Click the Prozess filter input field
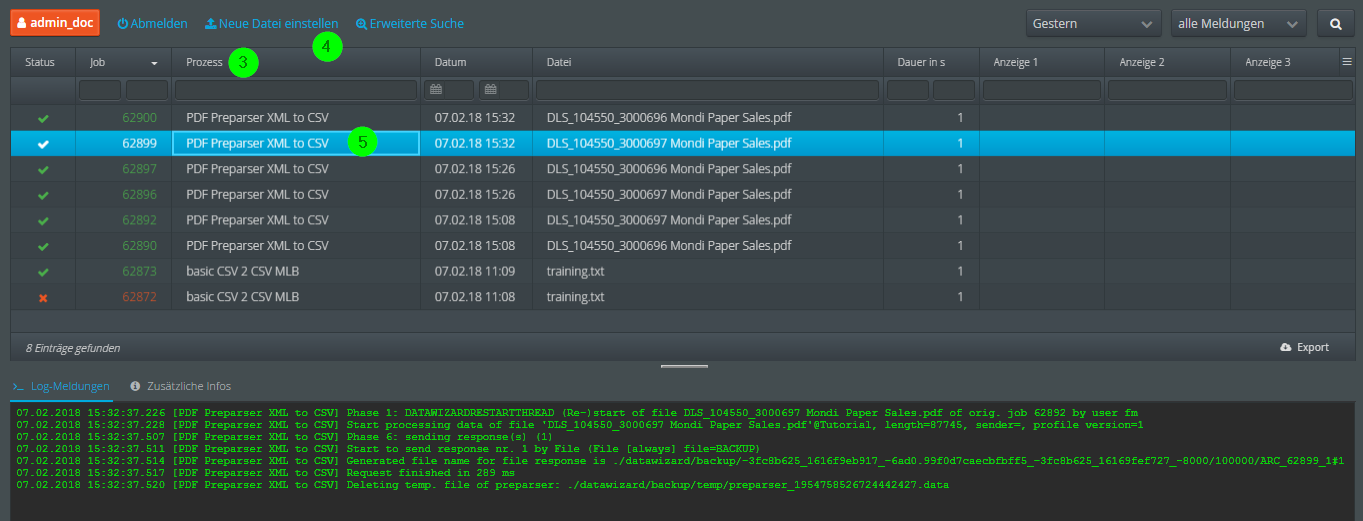This screenshot has height=521, width=1363. (296, 90)
